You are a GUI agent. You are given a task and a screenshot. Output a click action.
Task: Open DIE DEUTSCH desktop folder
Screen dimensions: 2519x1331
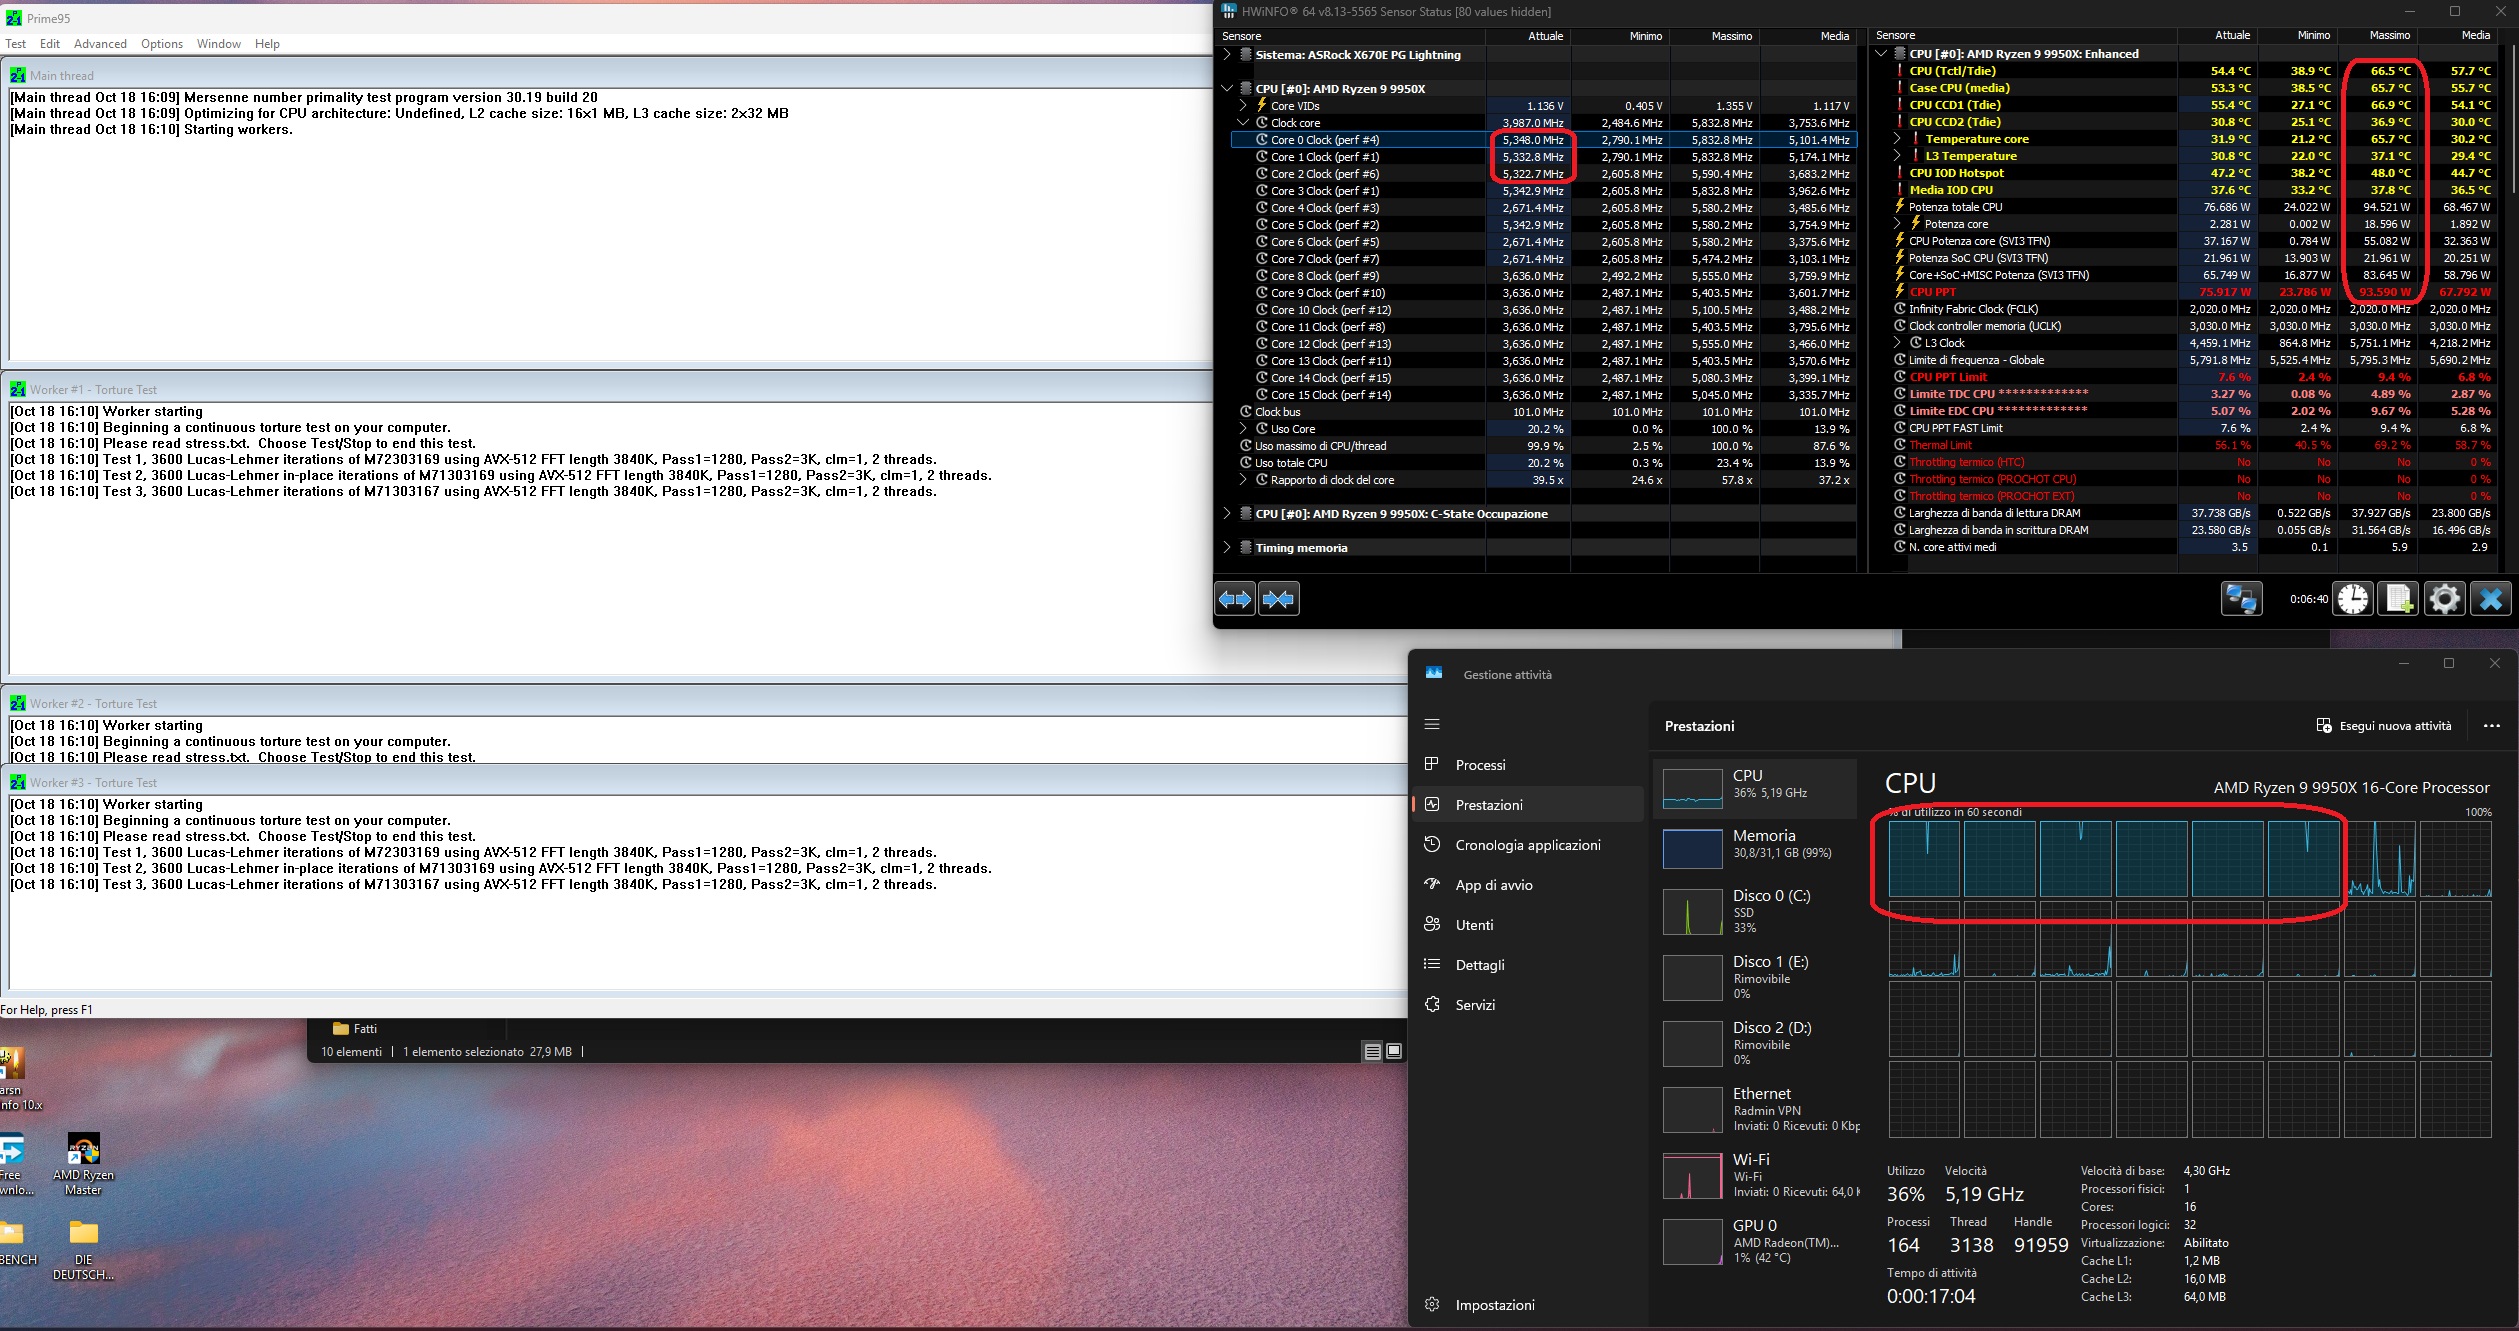[x=84, y=1250]
